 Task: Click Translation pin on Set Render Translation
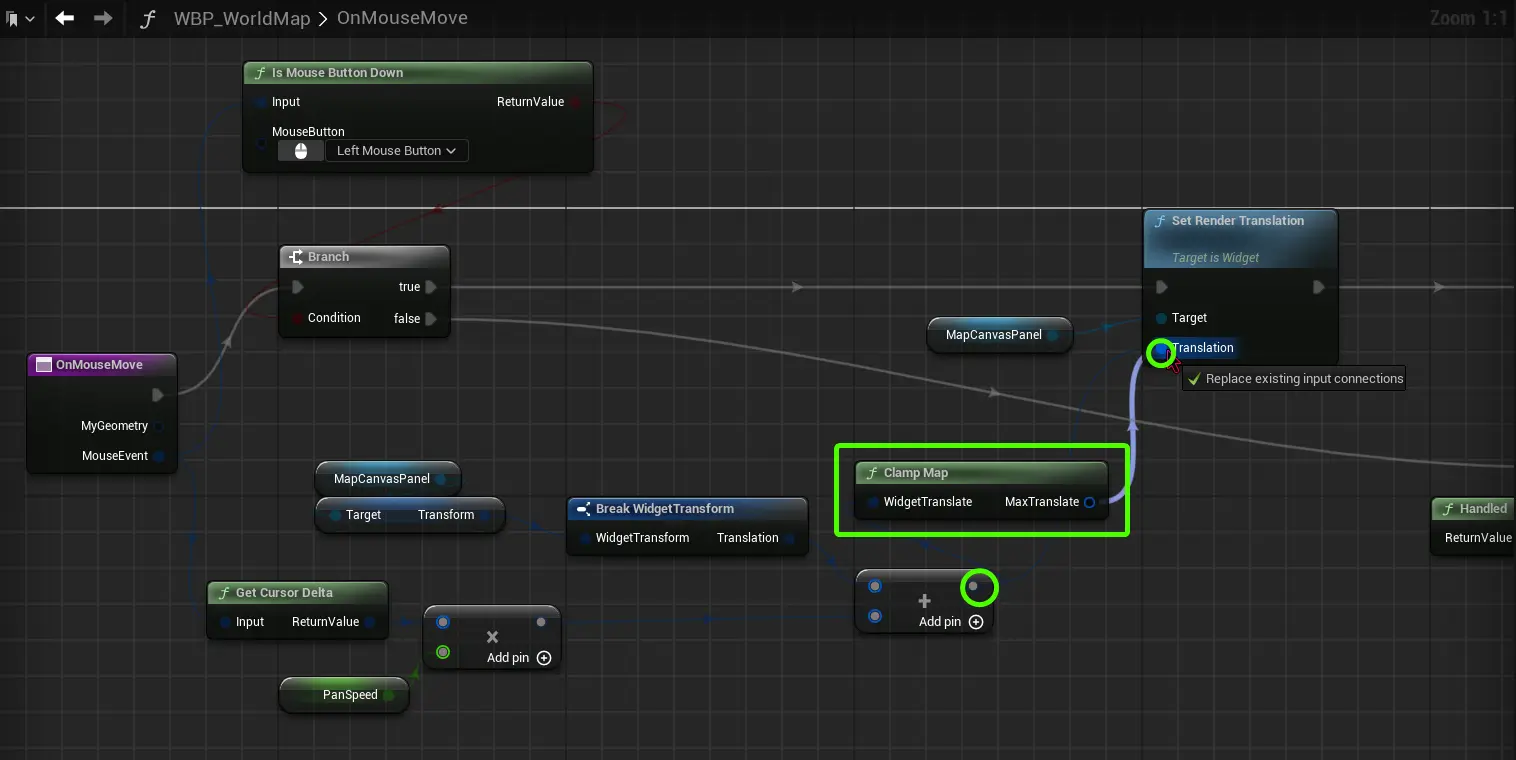click(1160, 349)
